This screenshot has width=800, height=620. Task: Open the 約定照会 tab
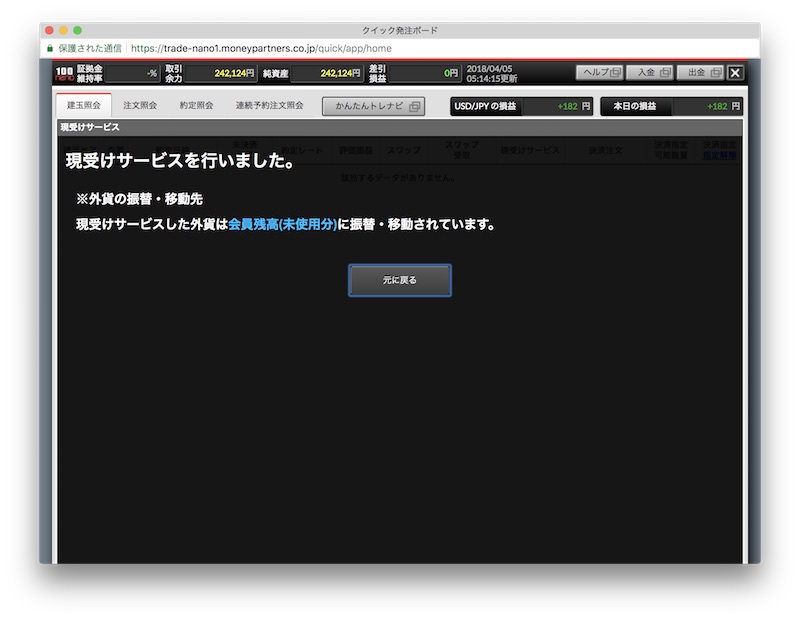(196, 106)
